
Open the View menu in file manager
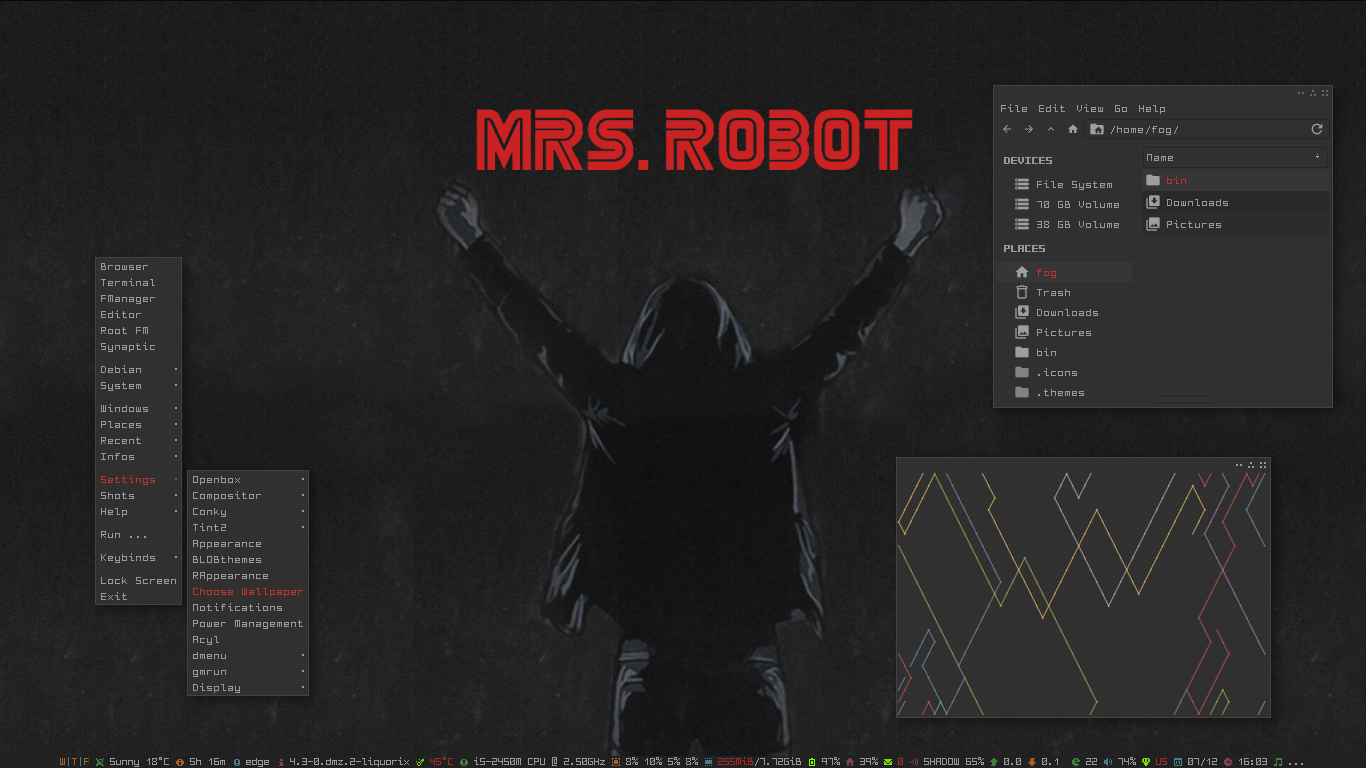1089,109
